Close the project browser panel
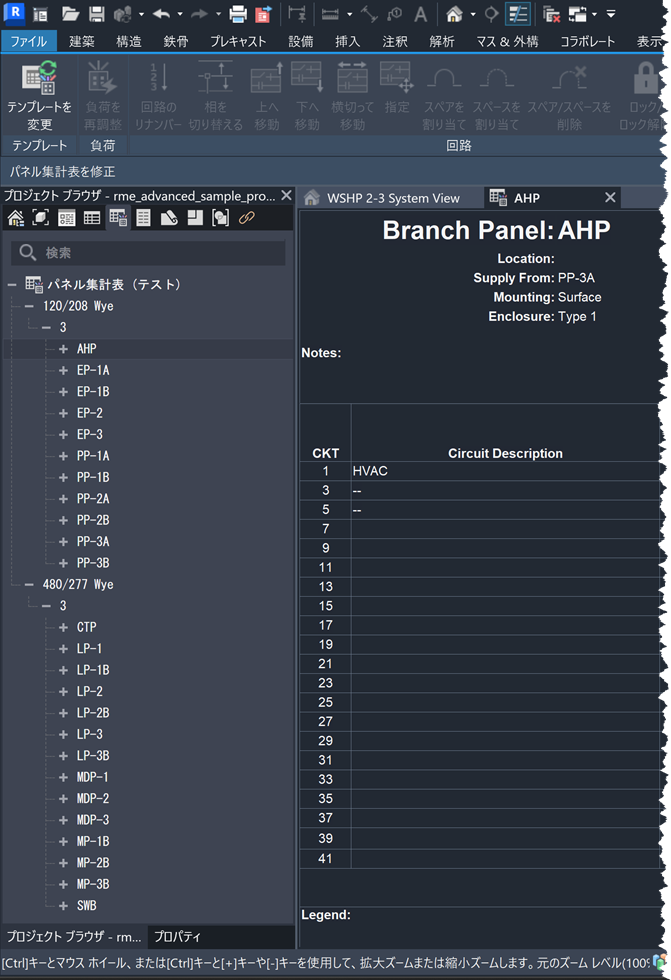The width and height of the screenshot is (671, 980). tap(286, 196)
